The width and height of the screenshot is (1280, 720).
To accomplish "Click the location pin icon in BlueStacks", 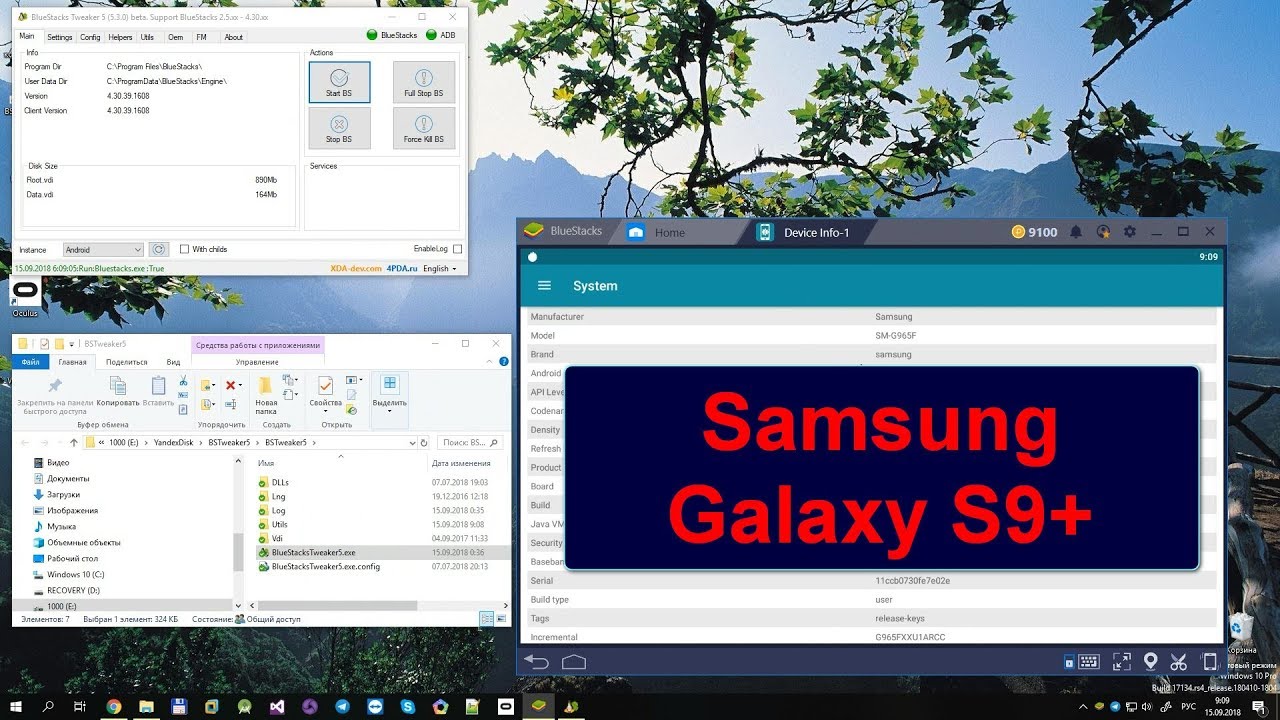I will 1150,662.
